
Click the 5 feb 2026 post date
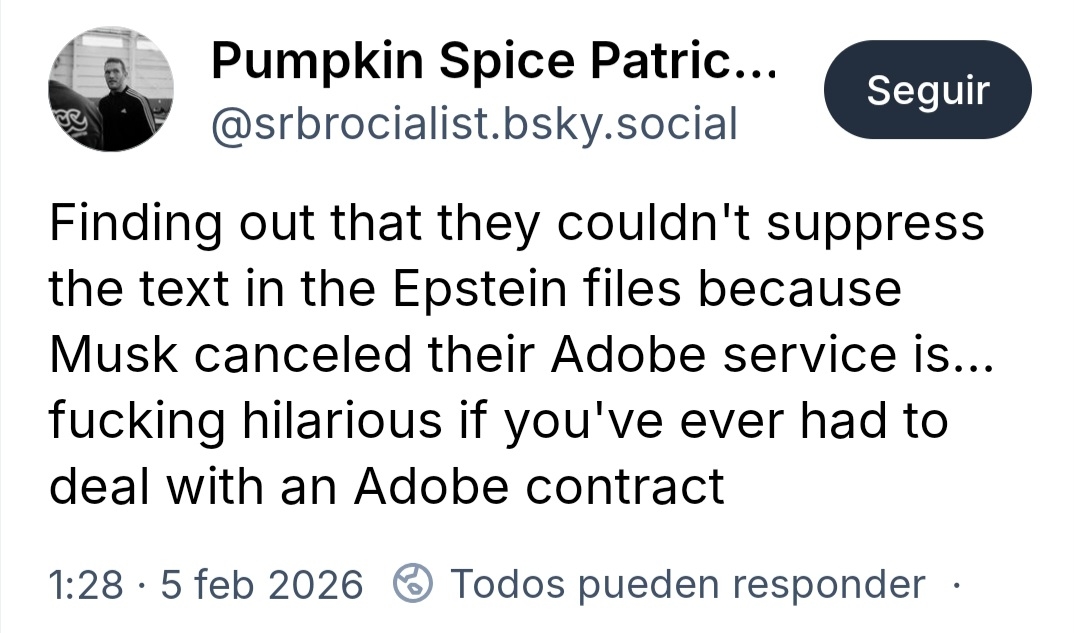pyautogui.click(x=261, y=584)
